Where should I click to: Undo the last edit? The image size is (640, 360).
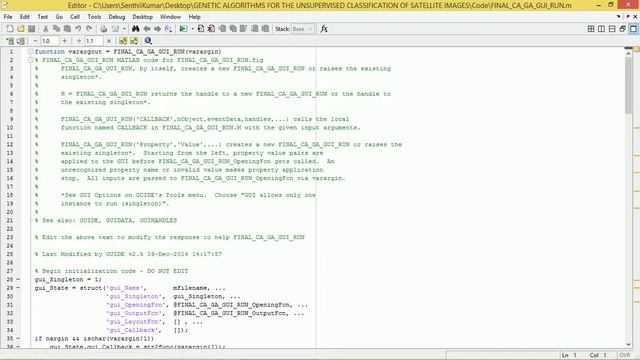click(78, 29)
